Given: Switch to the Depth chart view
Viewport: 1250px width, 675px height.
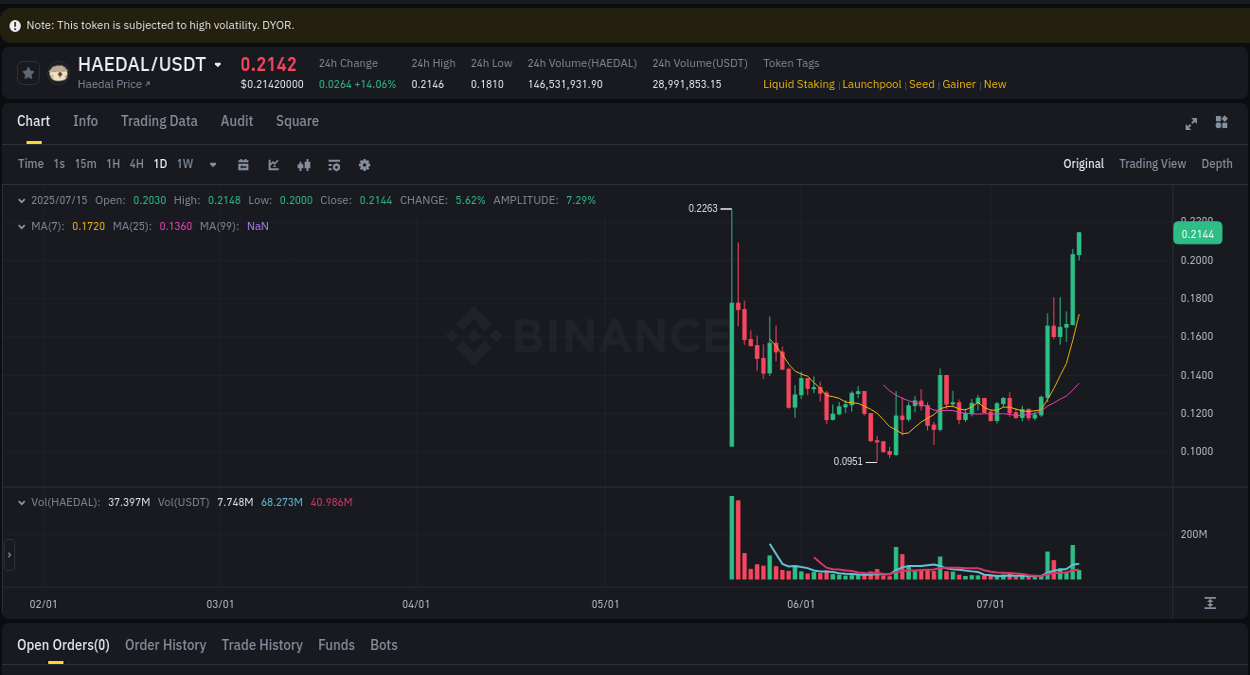Looking at the screenshot, I should click(x=1217, y=163).
